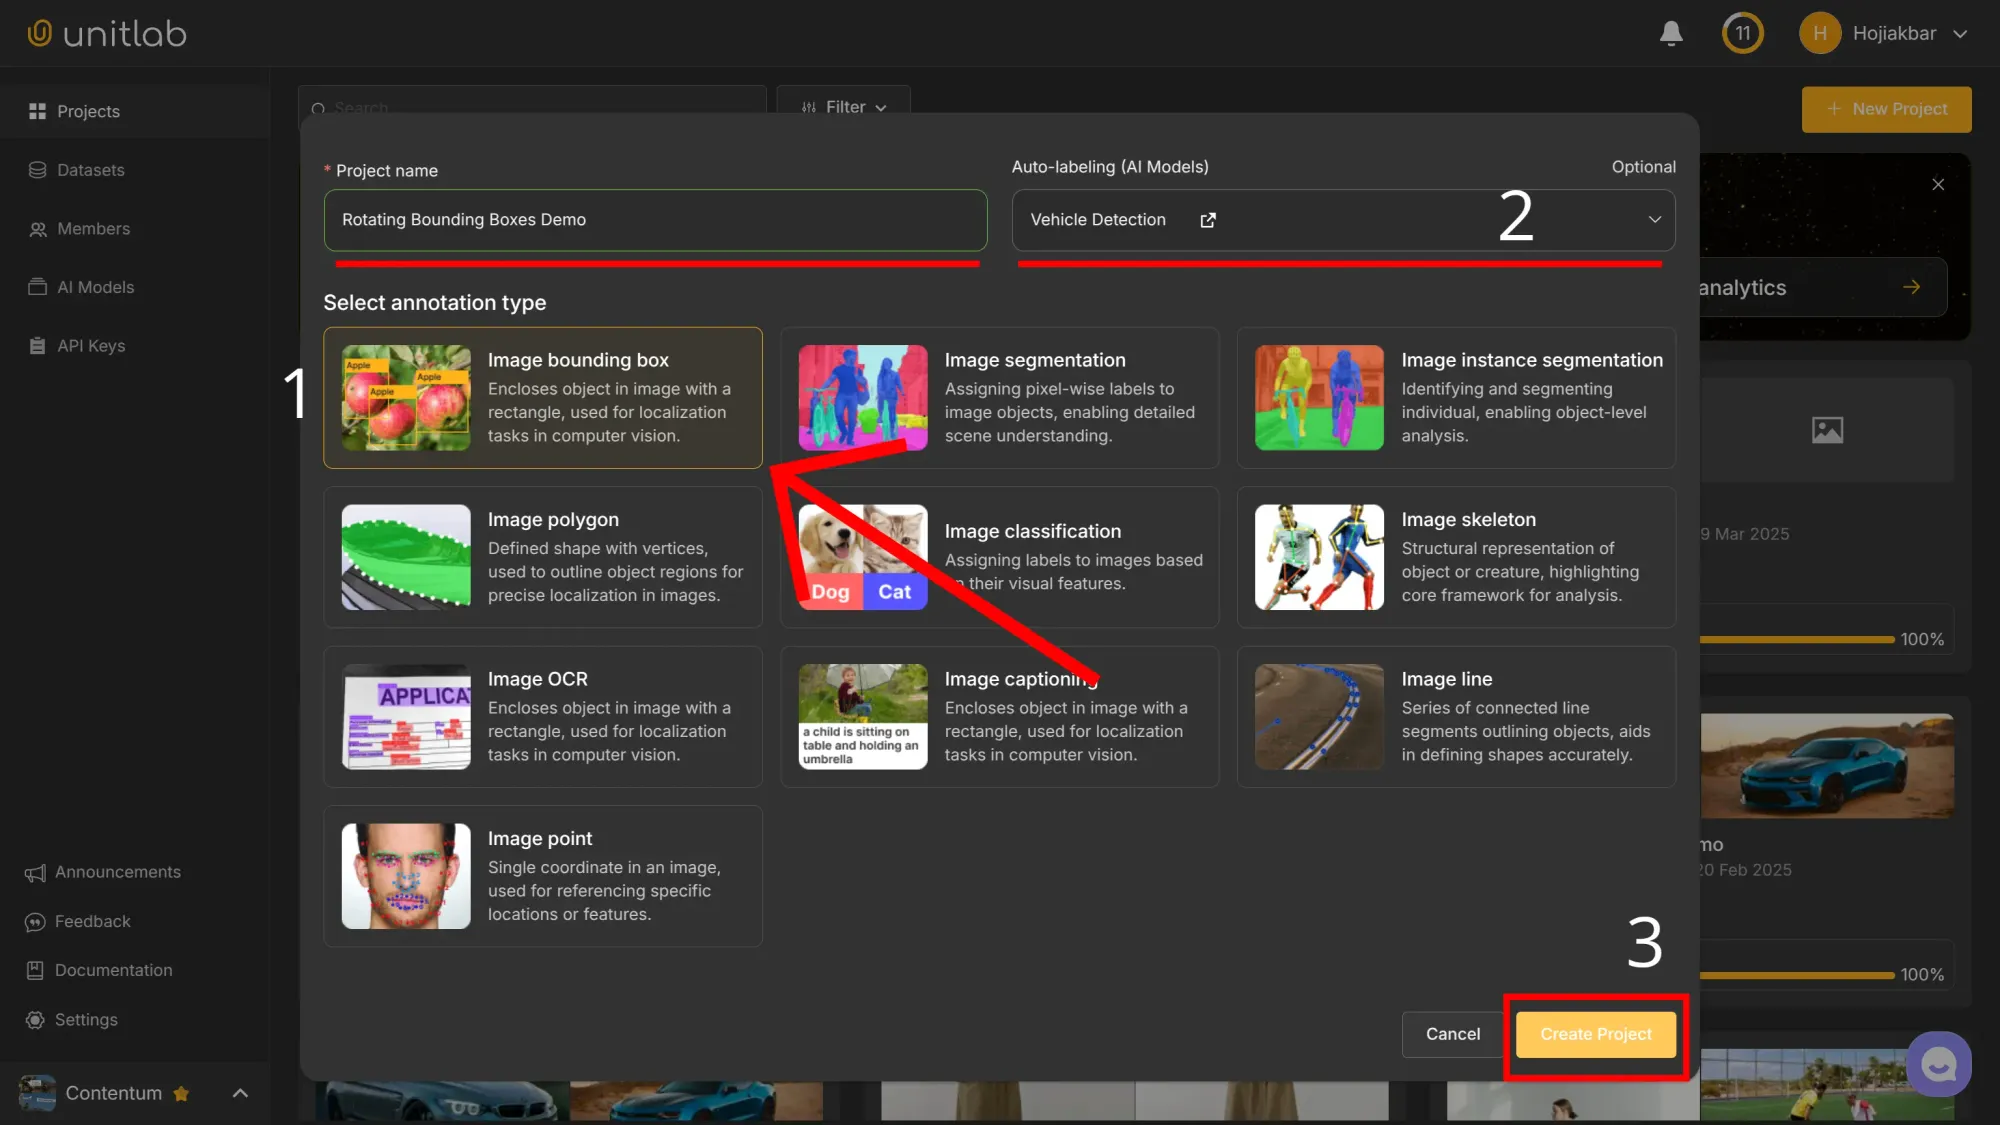2000x1125 pixels.
Task: Click the Create Project button
Action: click(x=1595, y=1034)
